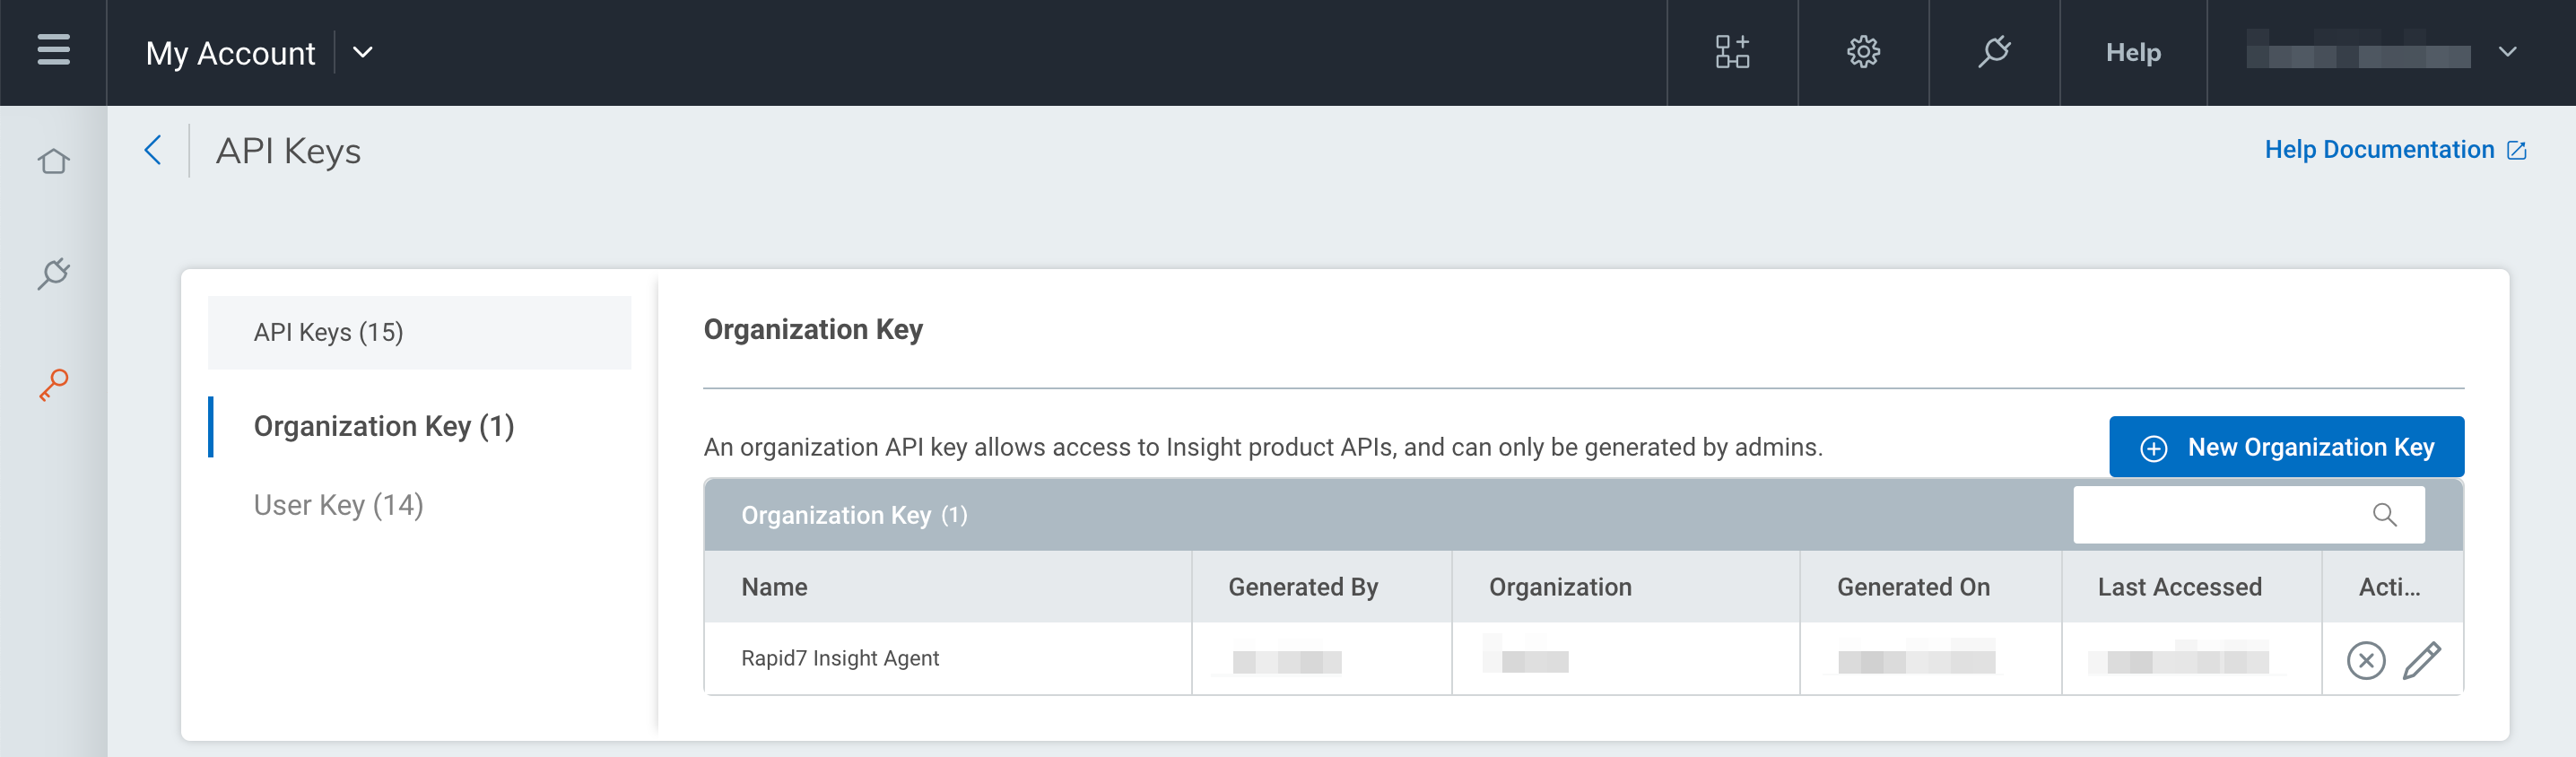Select the API key icon in sidebar

53,385
